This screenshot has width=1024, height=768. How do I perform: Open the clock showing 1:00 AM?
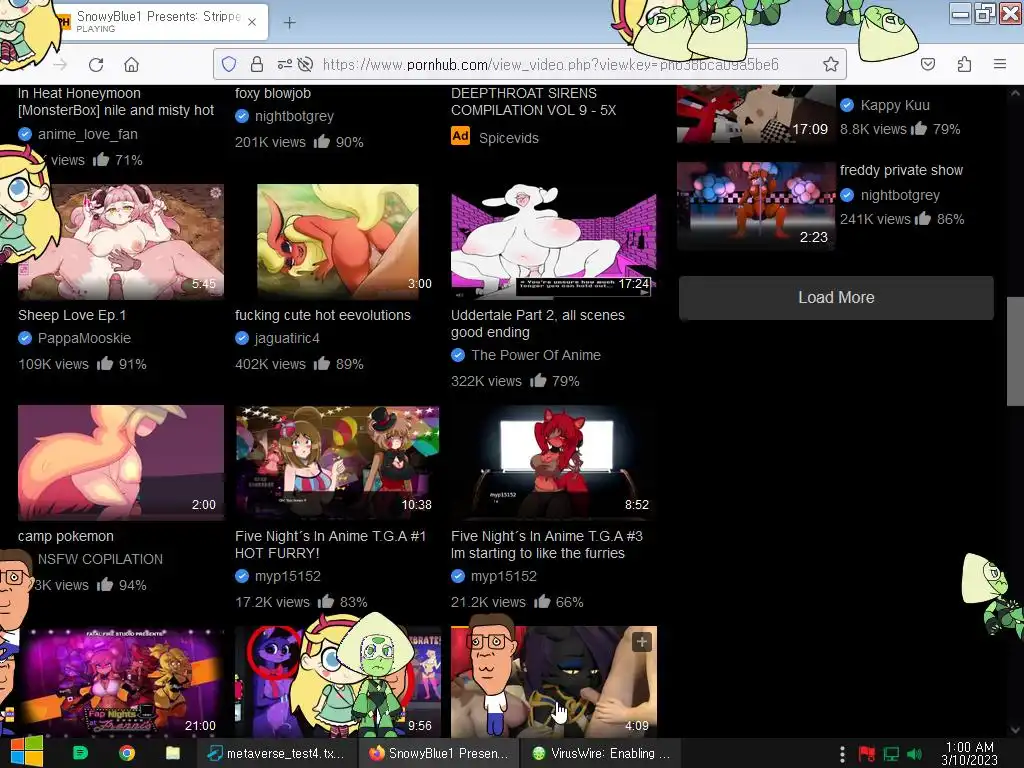click(970, 754)
